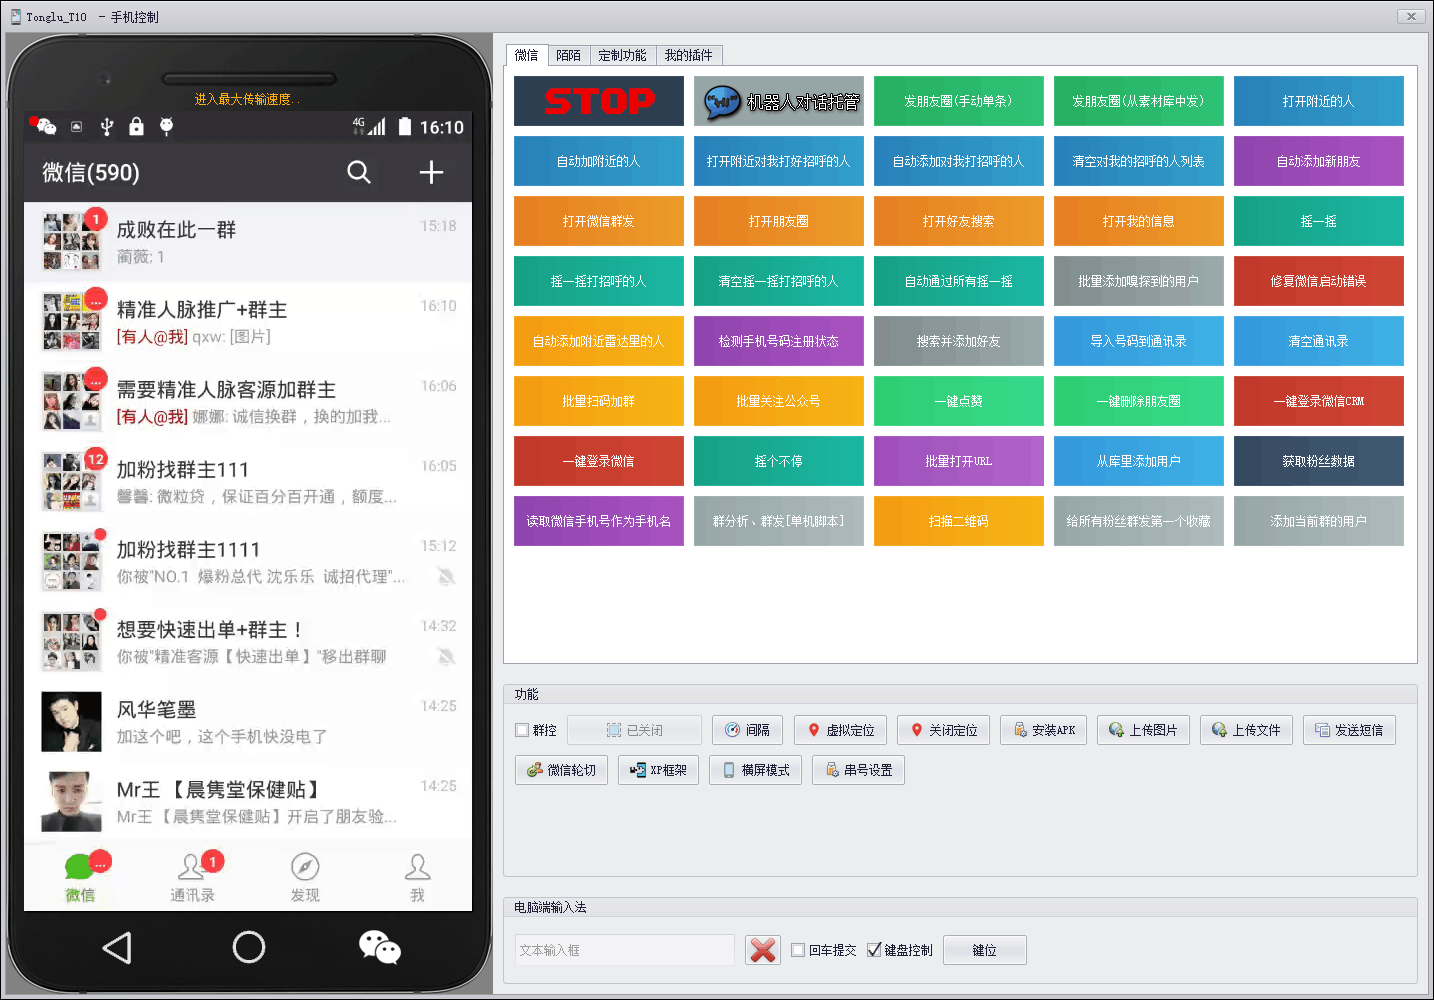Close the Tonglu_T10 window
Screen dimensions: 1434x1000
[1410, 16]
